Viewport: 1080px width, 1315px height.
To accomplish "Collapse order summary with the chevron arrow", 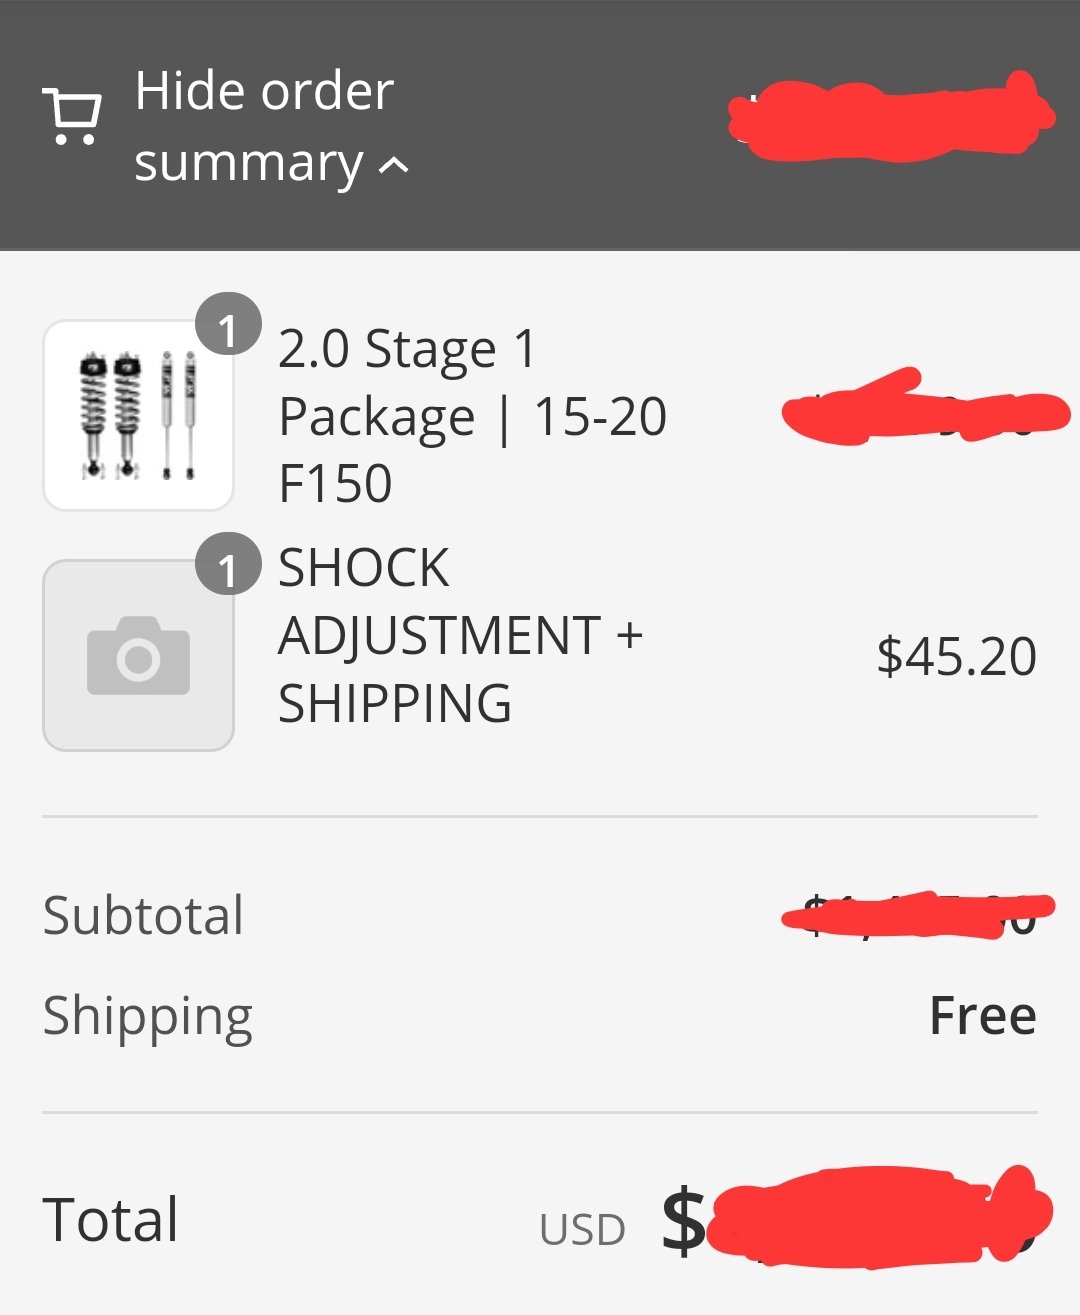I will (394, 165).
